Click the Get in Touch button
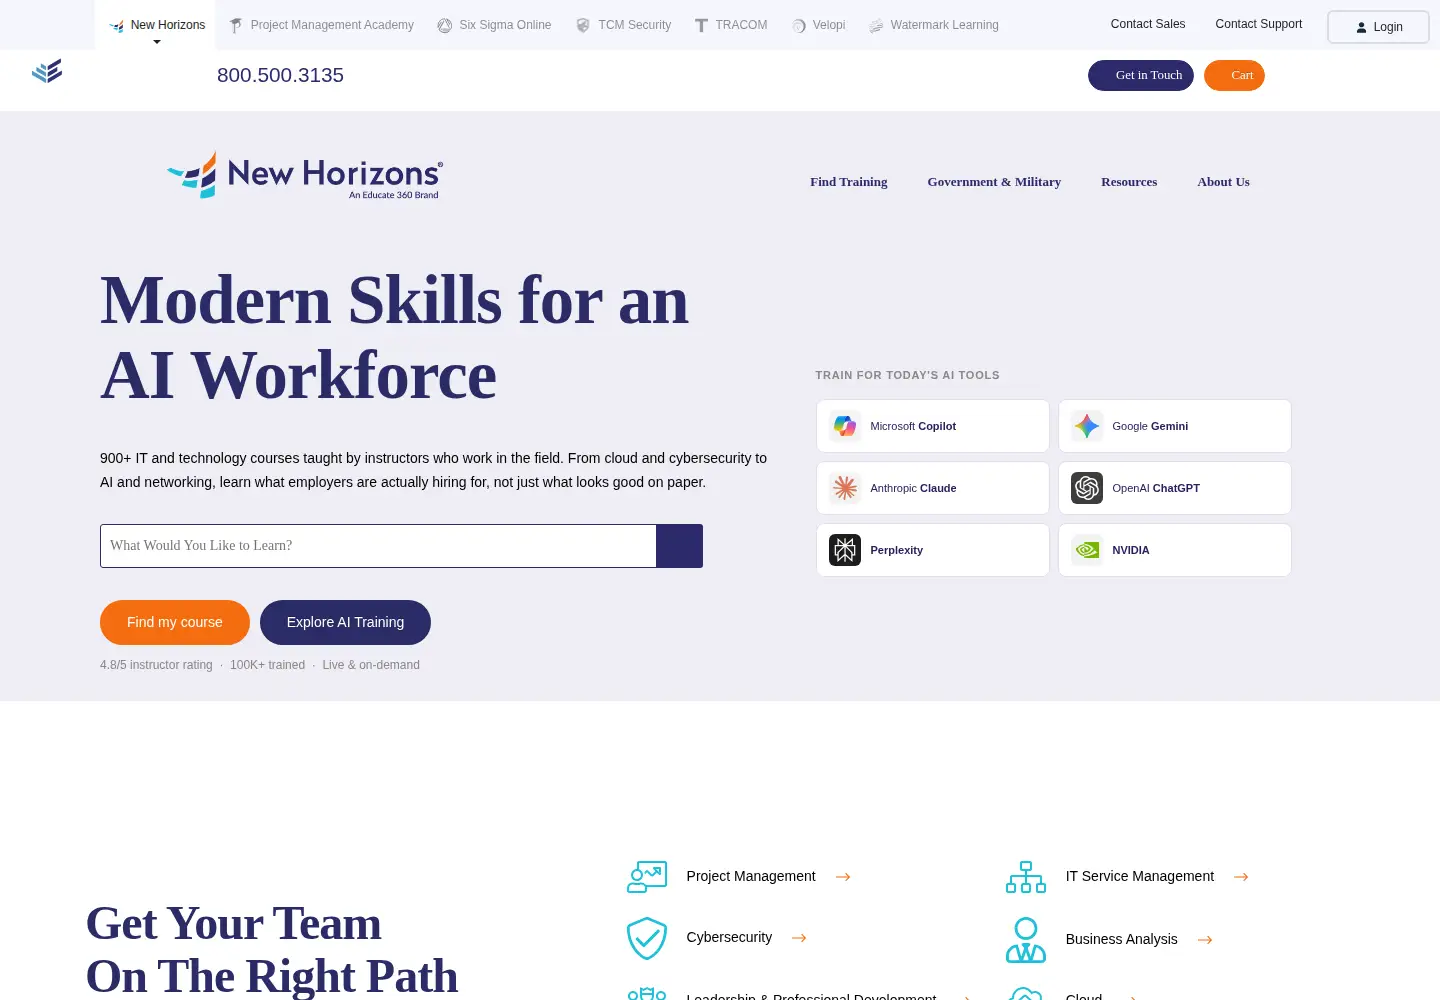Image resolution: width=1440 pixels, height=1000 pixels. pyautogui.click(x=1141, y=76)
